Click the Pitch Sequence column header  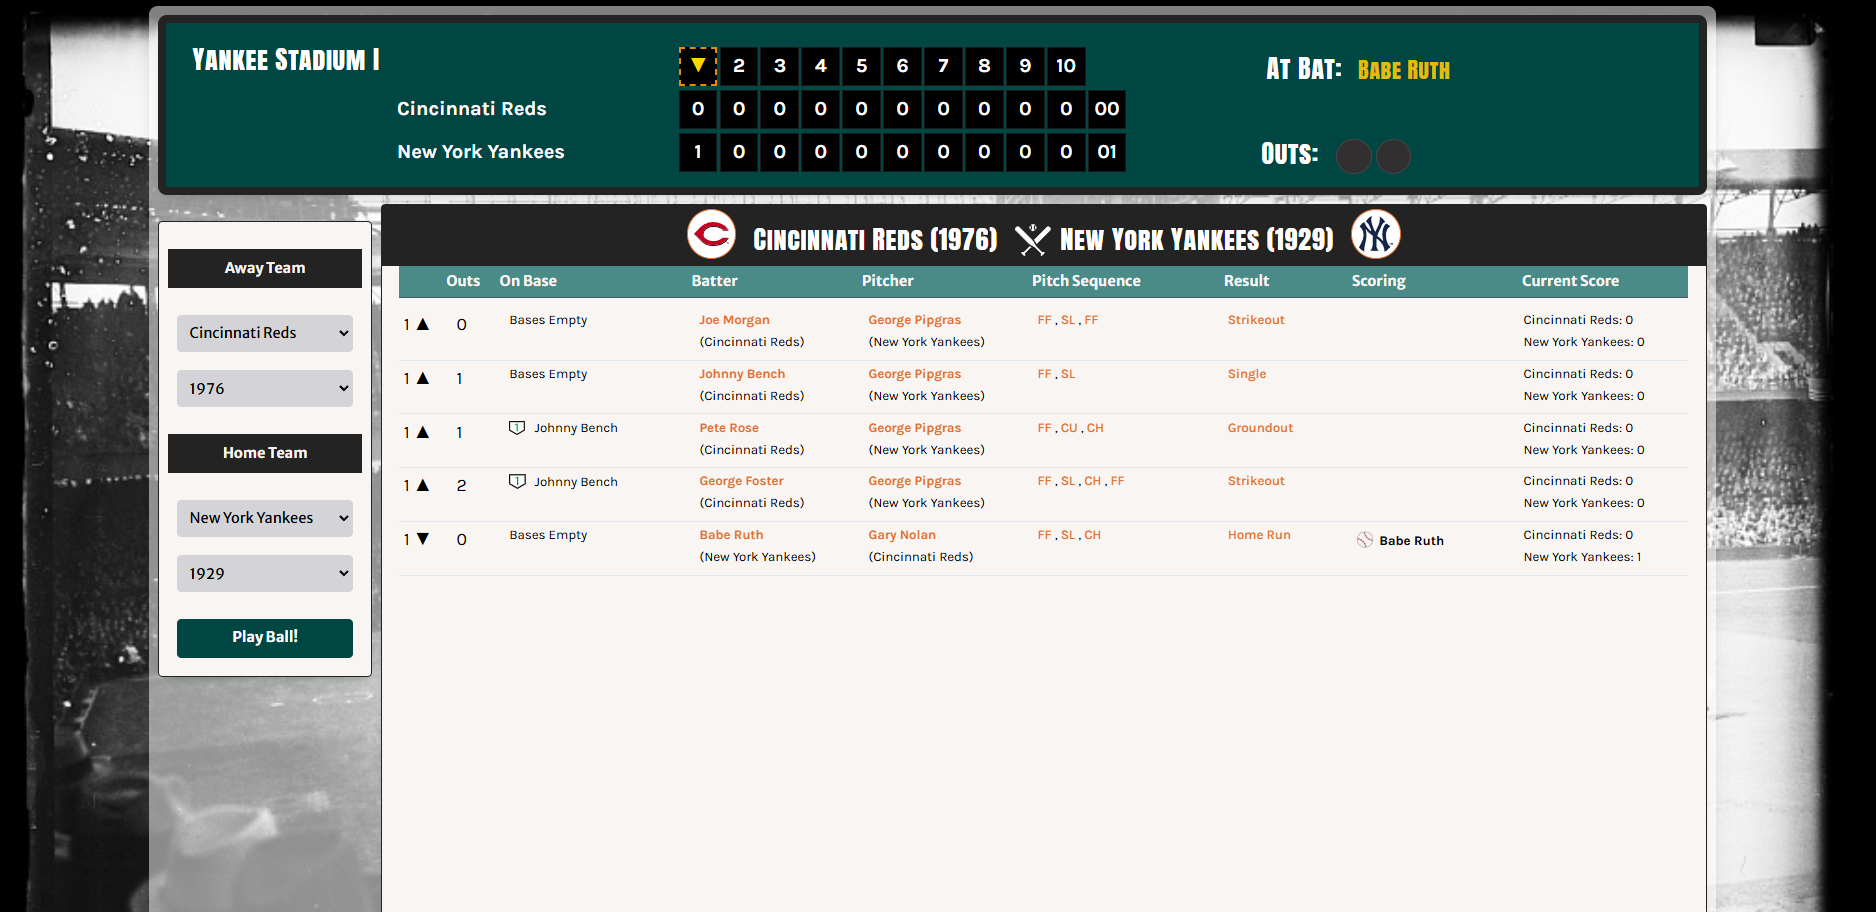click(x=1086, y=281)
